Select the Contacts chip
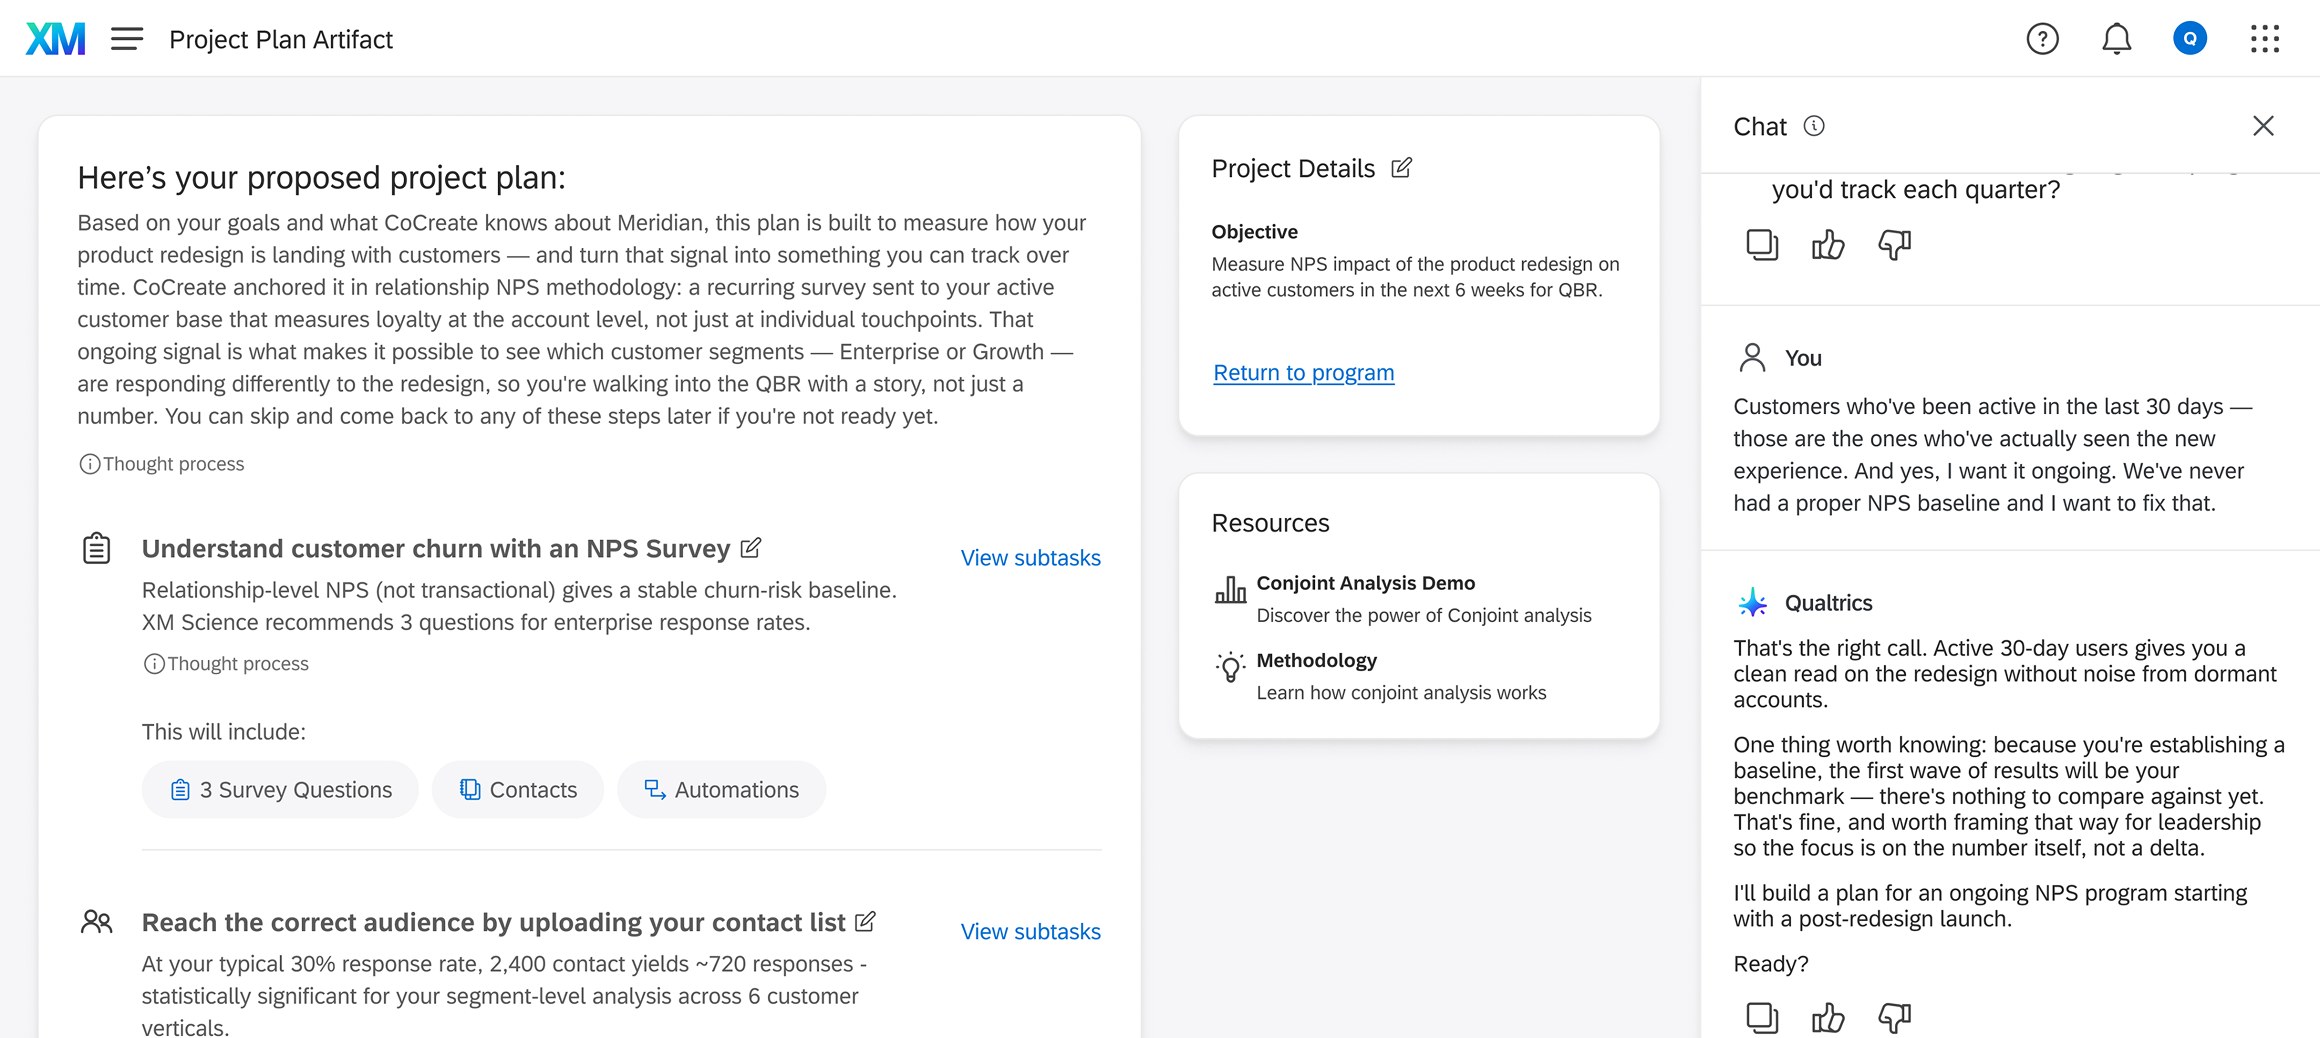The width and height of the screenshot is (2320, 1038). click(518, 790)
